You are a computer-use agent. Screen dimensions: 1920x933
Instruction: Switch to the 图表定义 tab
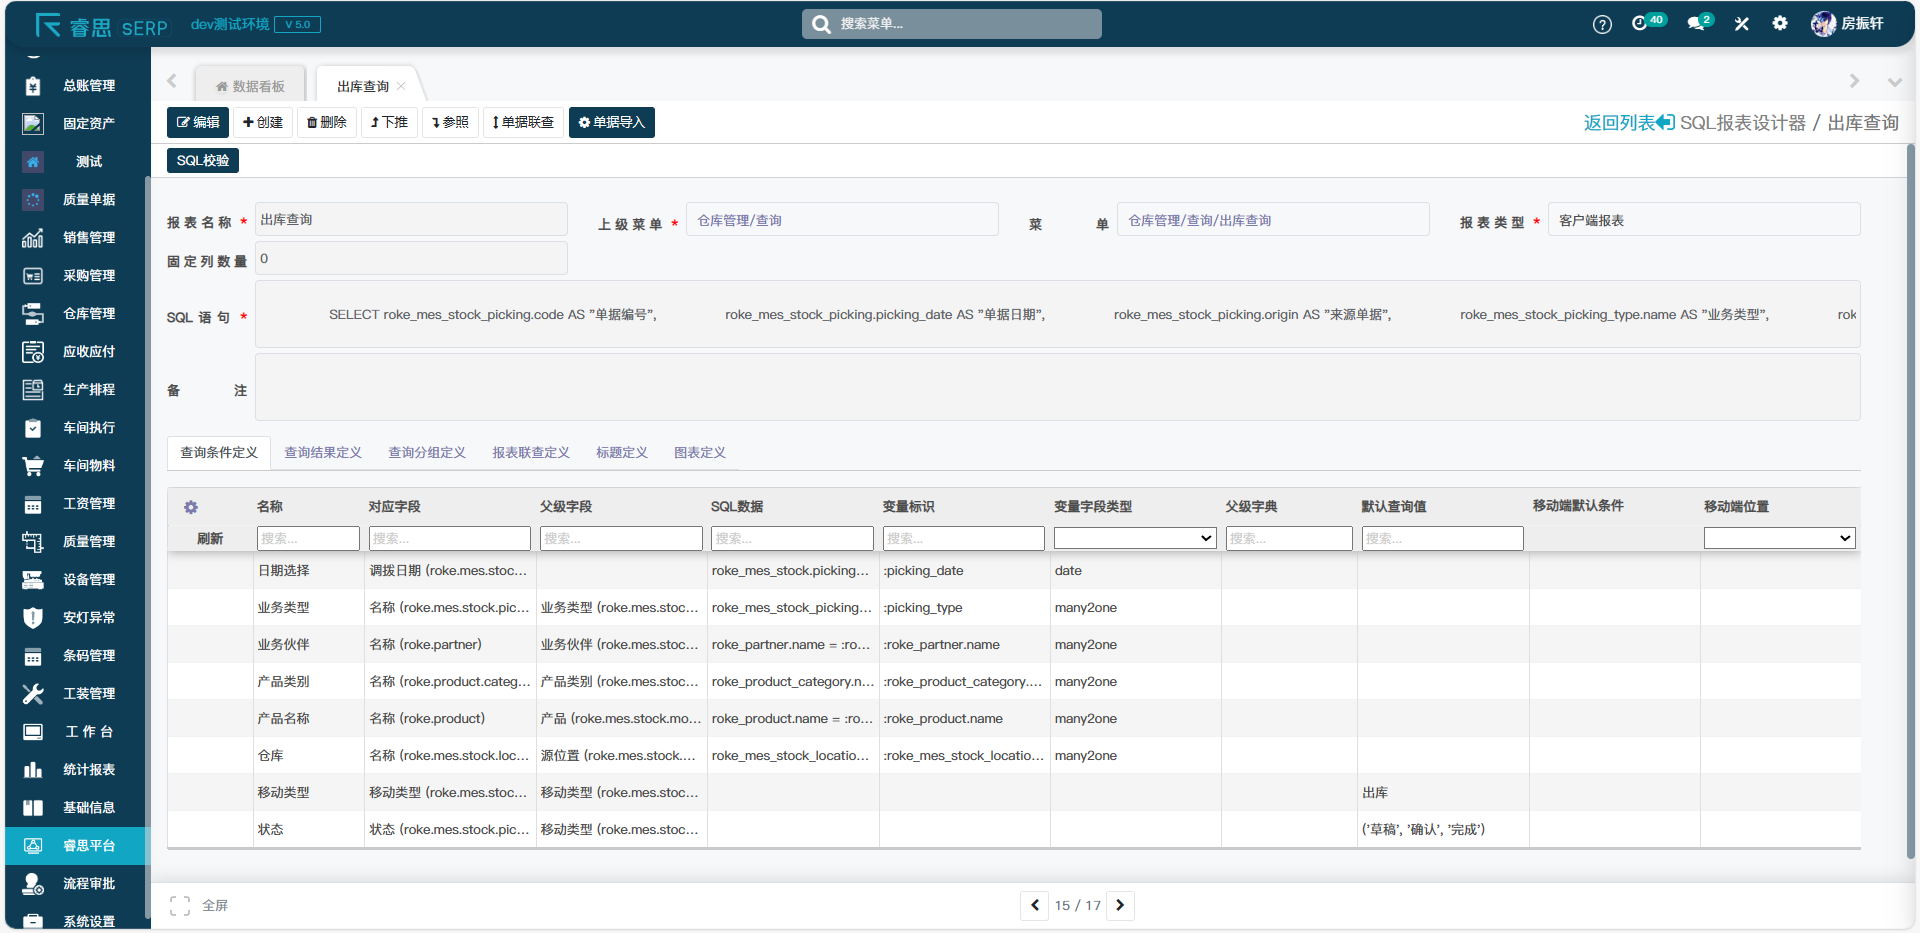[700, 453]
